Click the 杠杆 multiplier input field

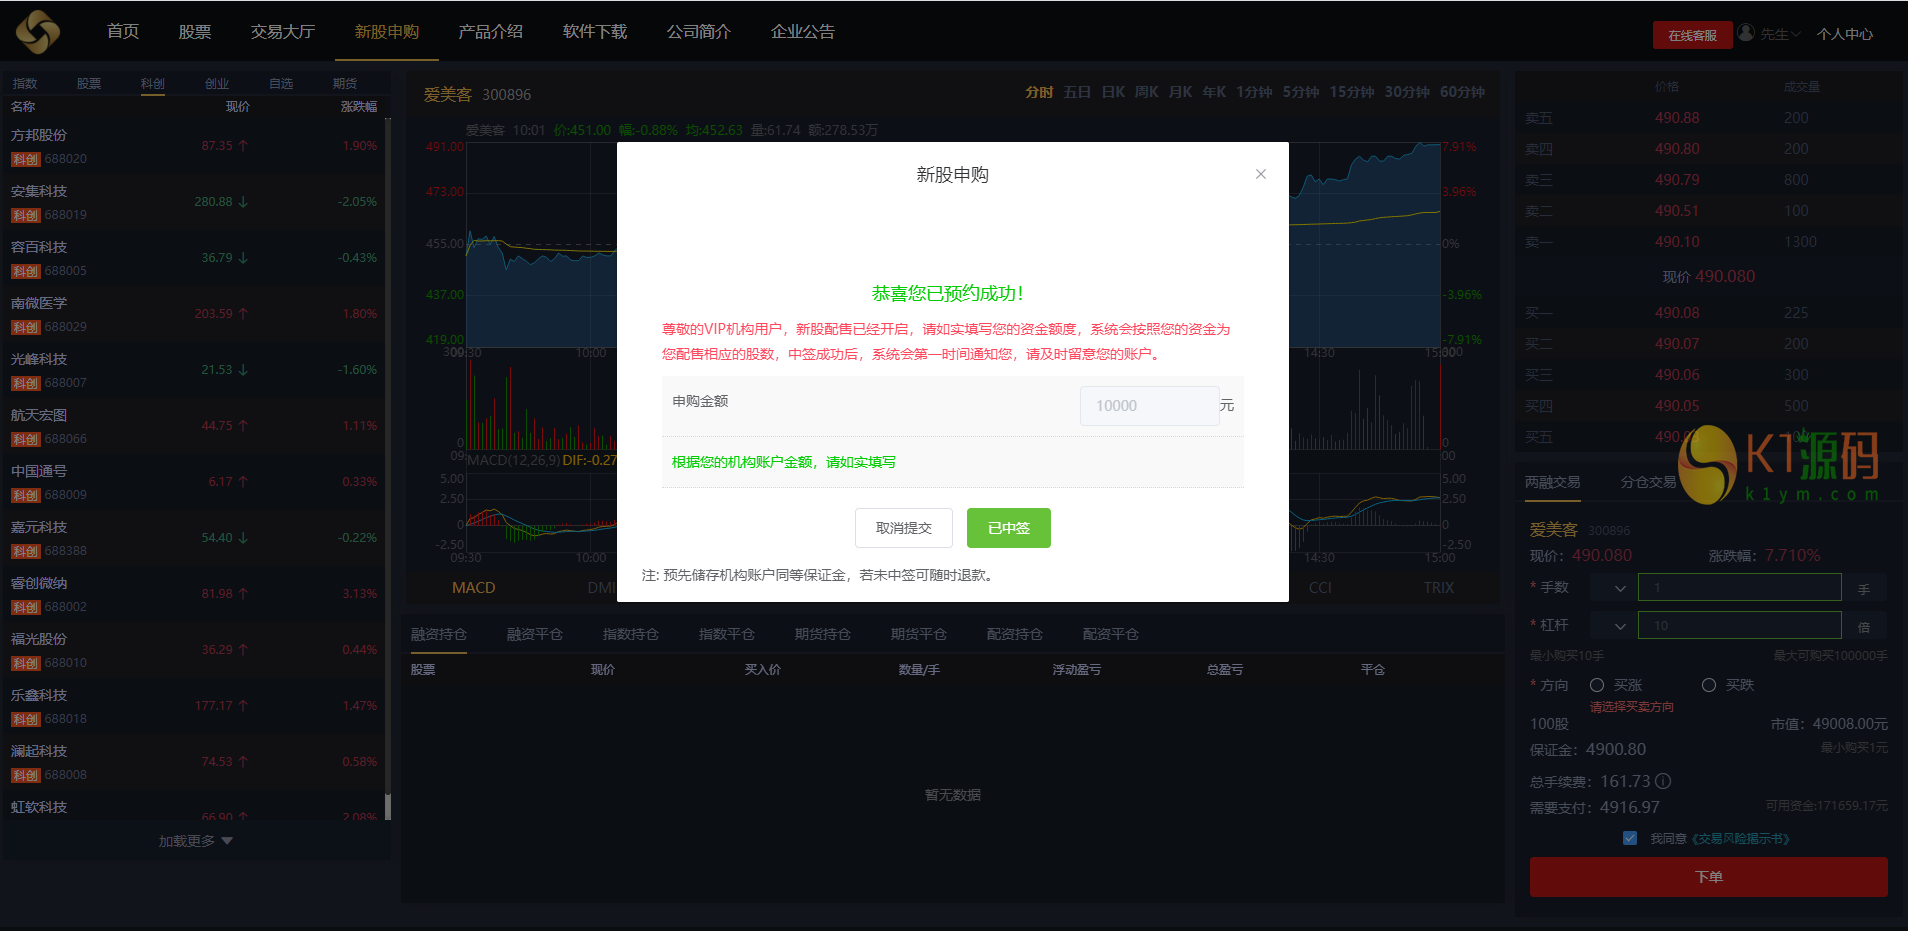point(1740,626)
